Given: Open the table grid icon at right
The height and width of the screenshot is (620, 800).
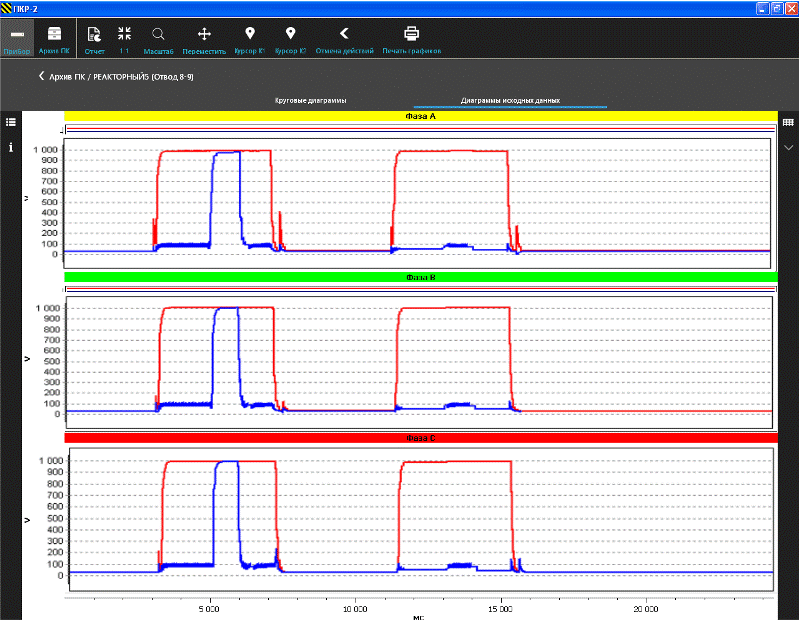Looking at the screenshot, I should [x=788, y=122].
